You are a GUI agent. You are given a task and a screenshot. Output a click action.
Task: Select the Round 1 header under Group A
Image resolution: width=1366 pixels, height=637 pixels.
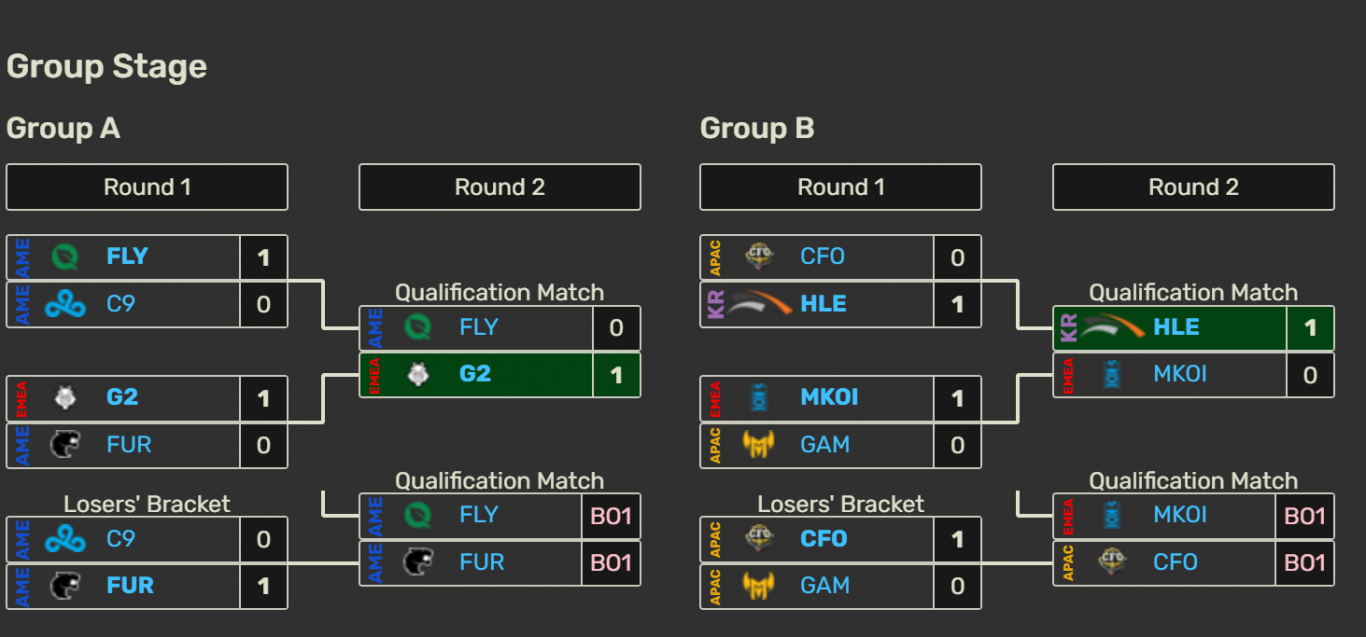(x=147, y=187)
